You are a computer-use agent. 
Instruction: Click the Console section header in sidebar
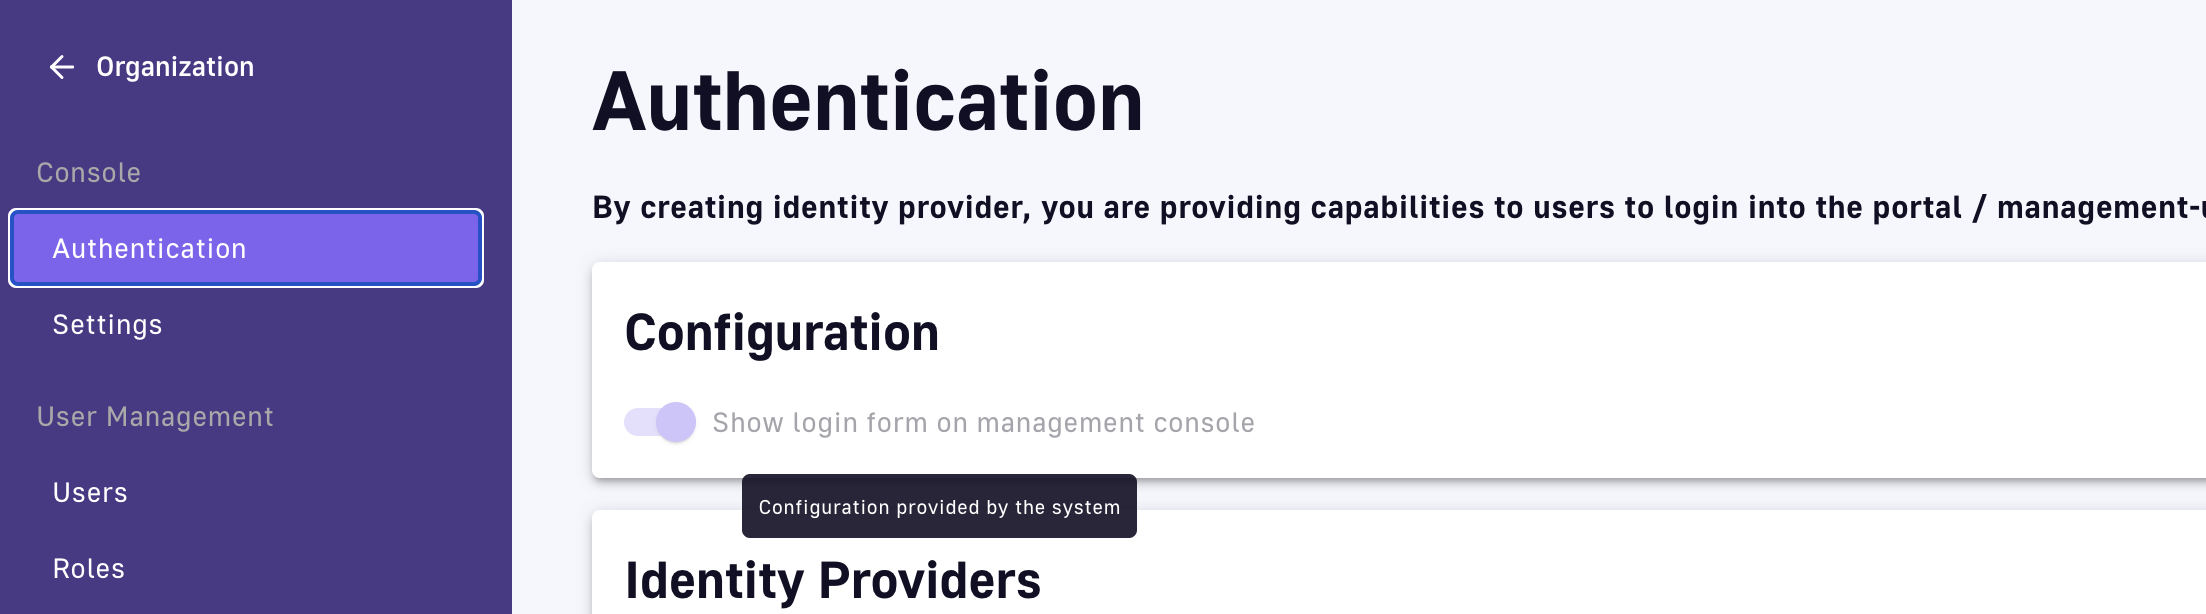89,173
